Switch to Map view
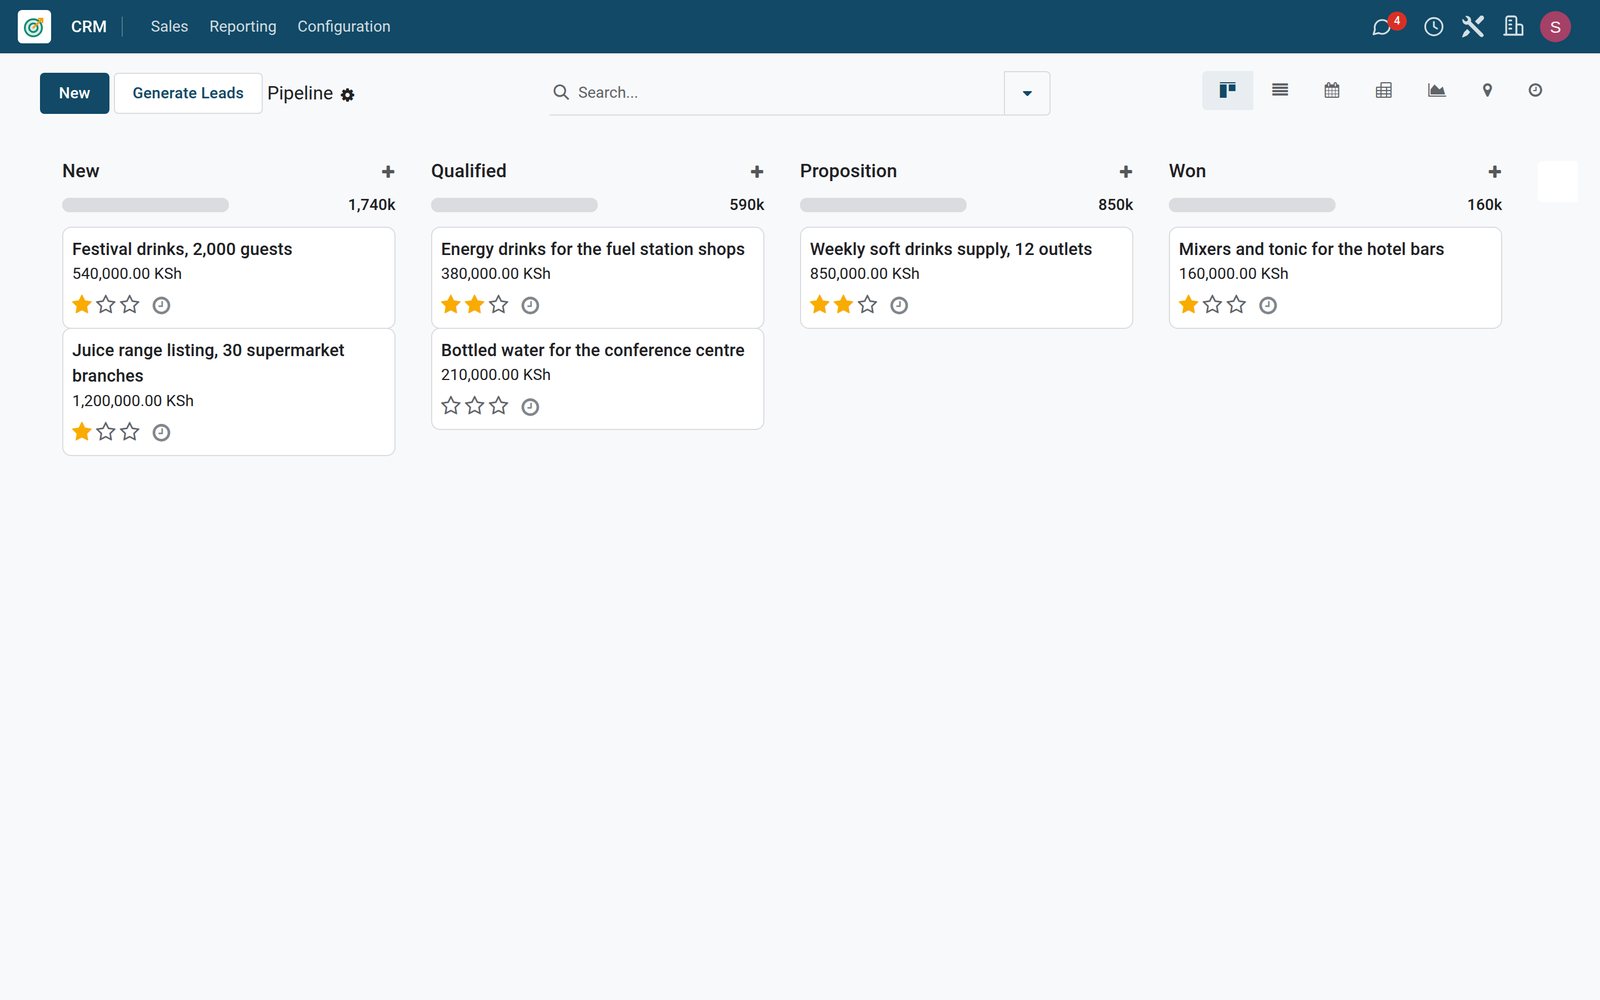Image resolution: width=1600 pixels, height=1000 pixels. pos(1487,91)
